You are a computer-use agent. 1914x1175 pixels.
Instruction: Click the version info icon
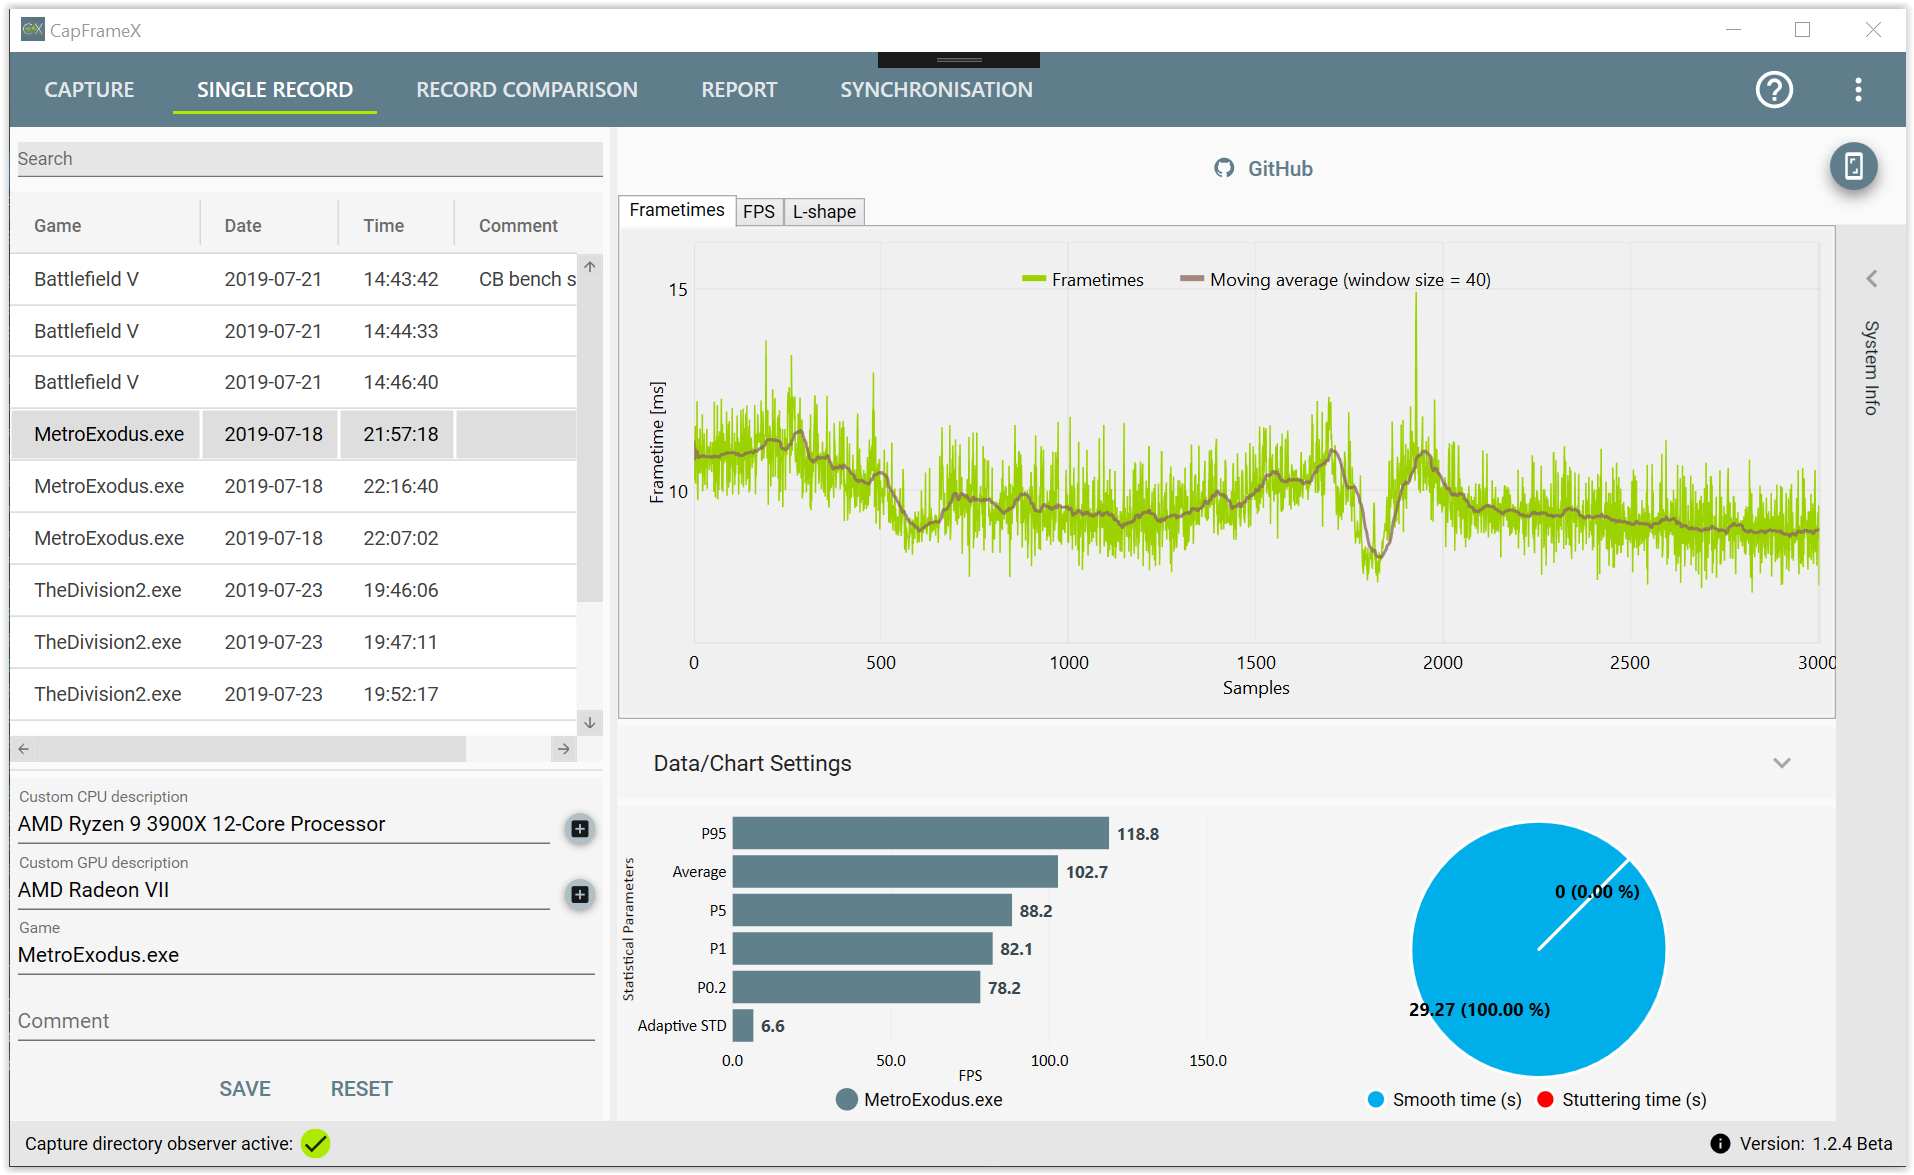point(1720,1144)
